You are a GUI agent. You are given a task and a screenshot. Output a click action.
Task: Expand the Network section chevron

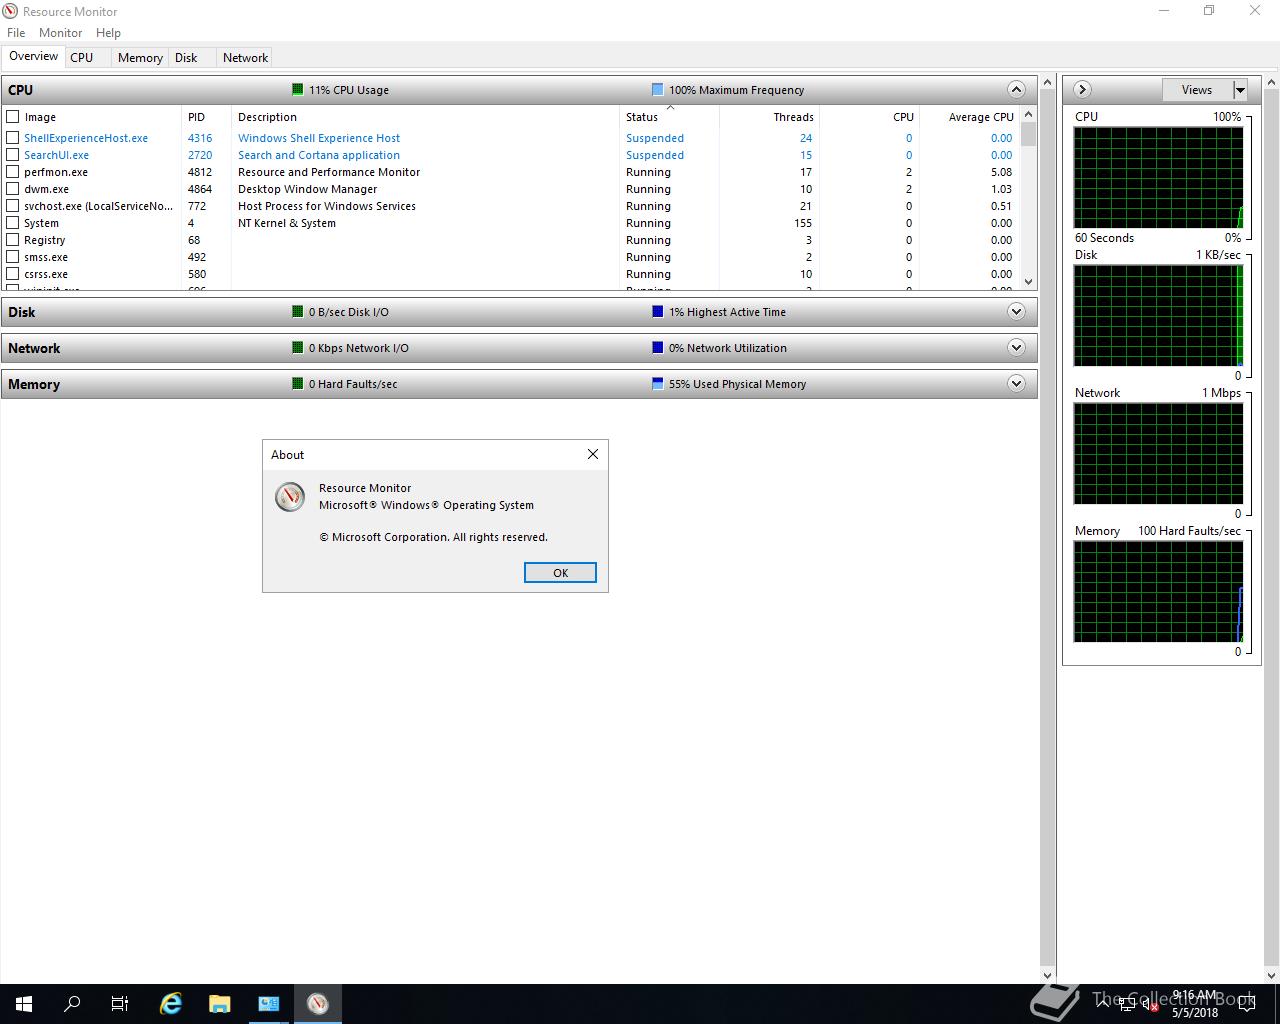pos(1016,347)
